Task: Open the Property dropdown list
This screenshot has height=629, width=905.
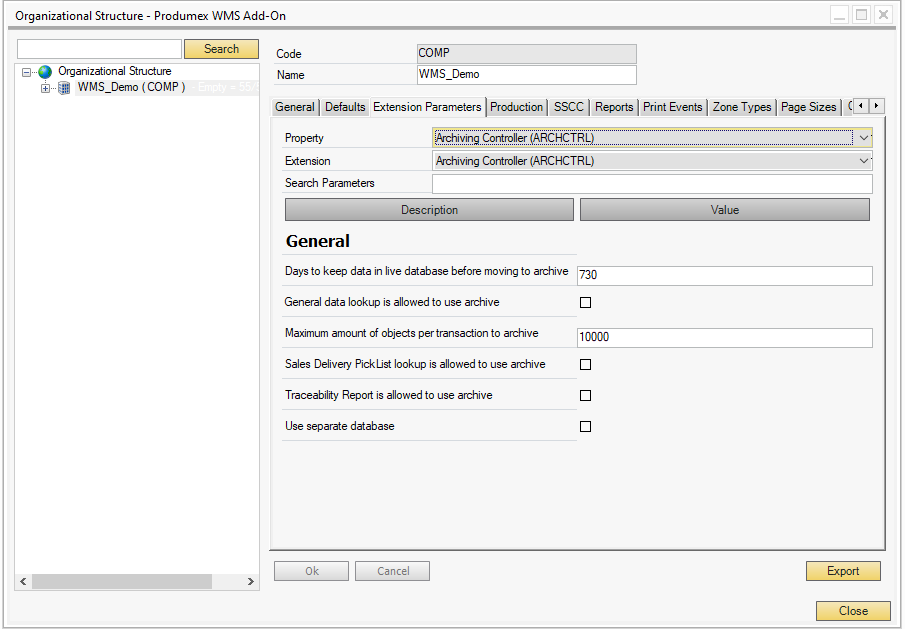Action: point(864,138)
